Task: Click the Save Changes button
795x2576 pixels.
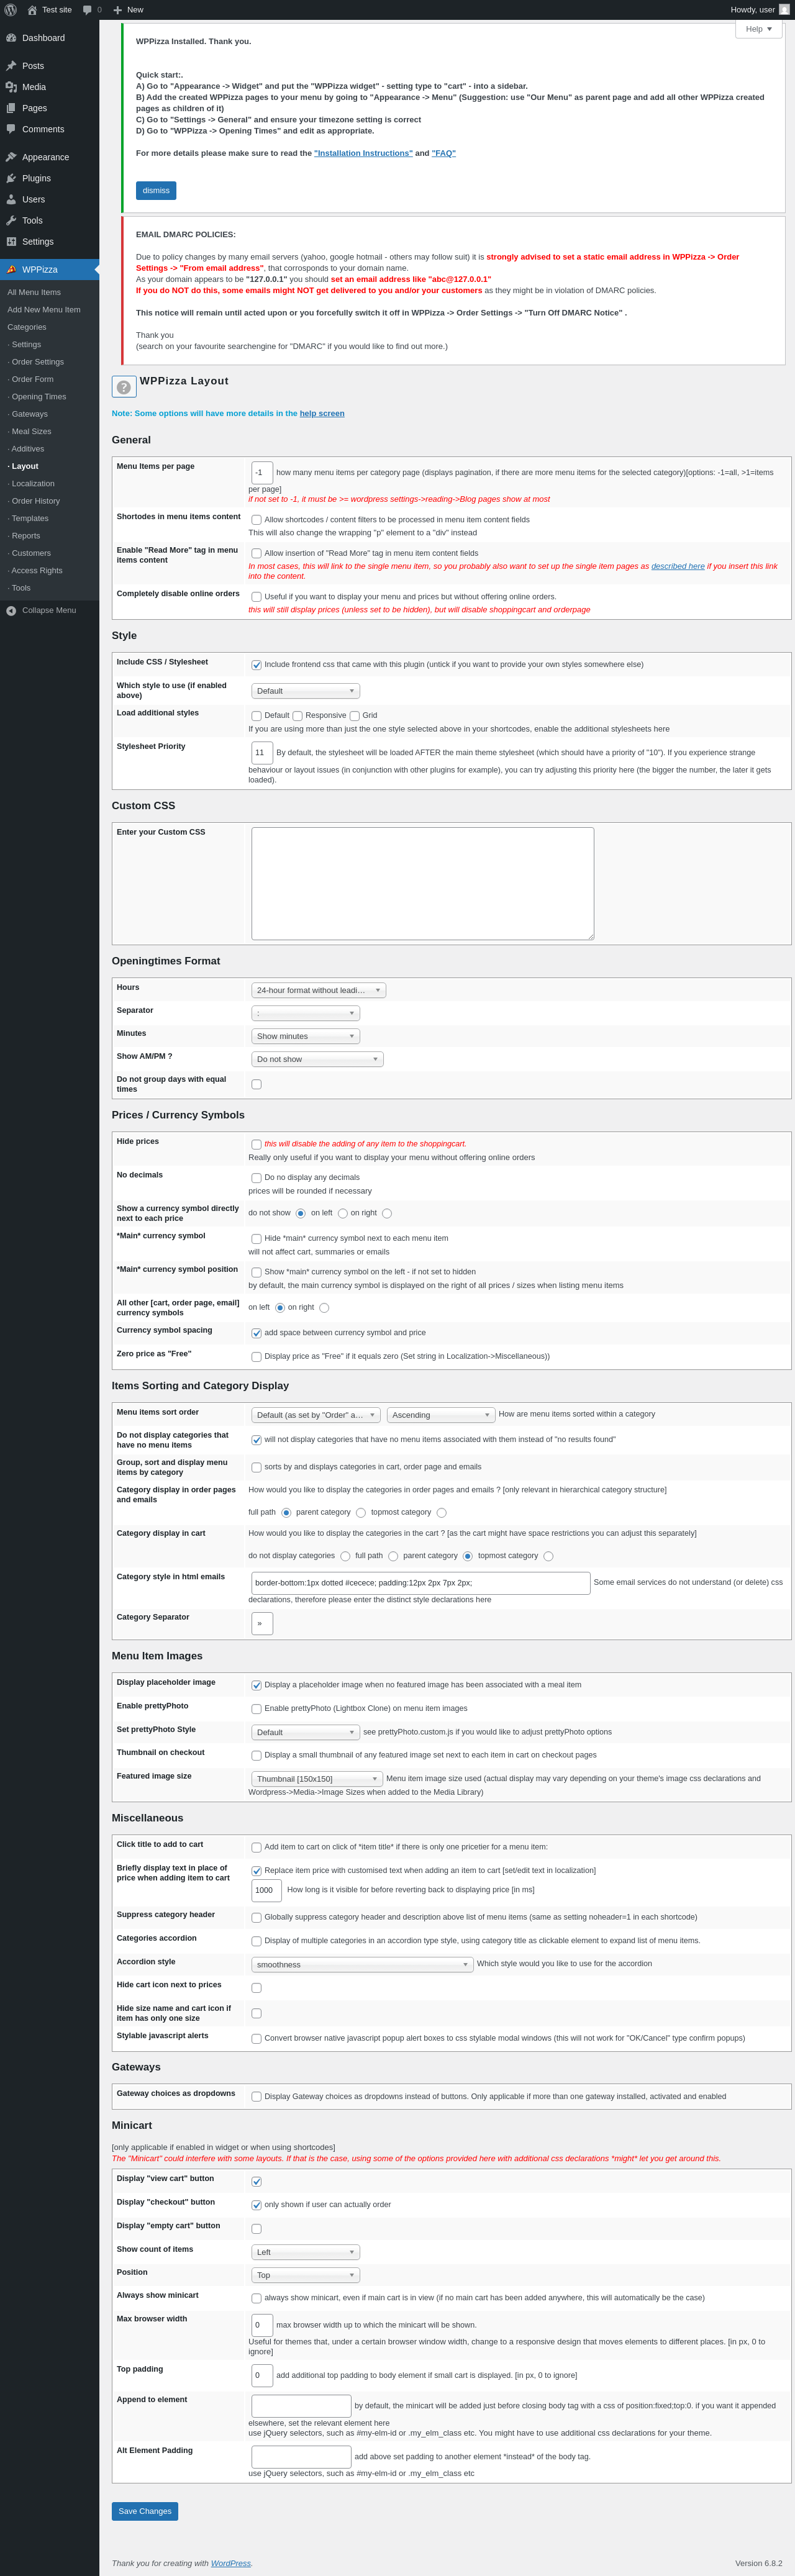Action: pyautogui.click(x=145, y=2511)
